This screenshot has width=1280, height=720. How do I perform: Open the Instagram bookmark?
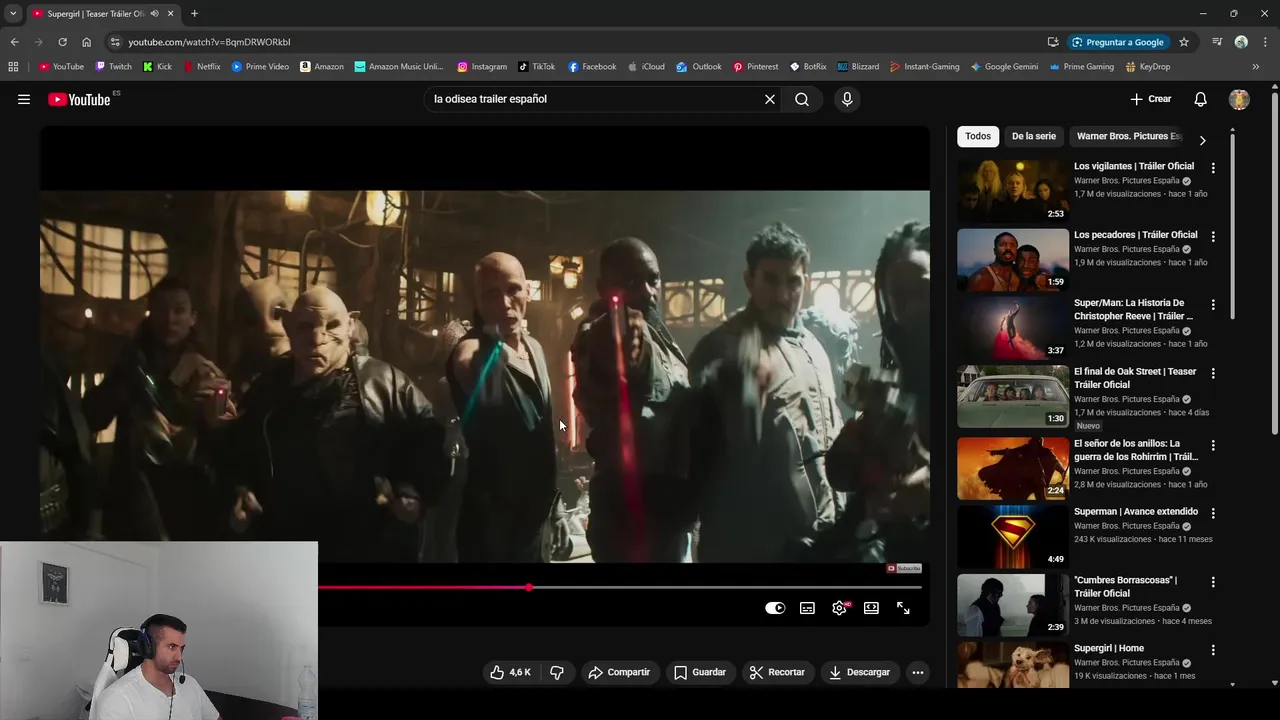(x=482, y=67)
